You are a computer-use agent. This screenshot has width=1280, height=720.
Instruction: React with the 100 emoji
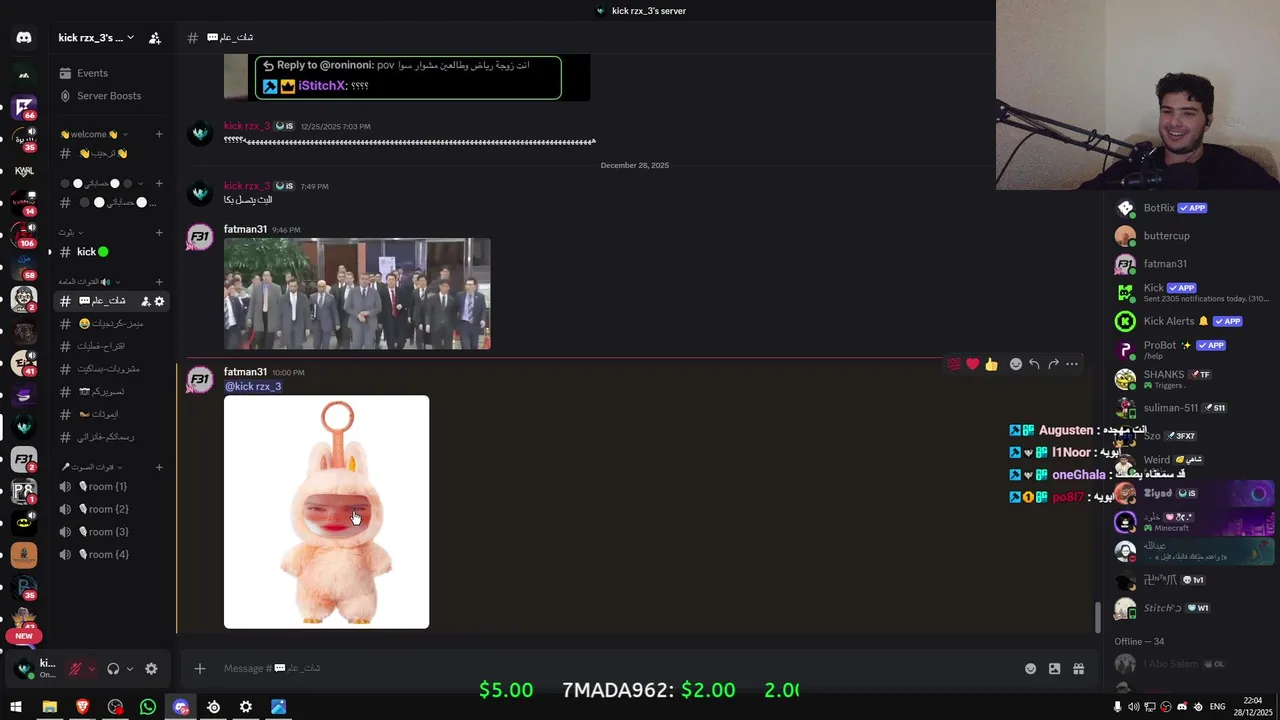point(954,364)
